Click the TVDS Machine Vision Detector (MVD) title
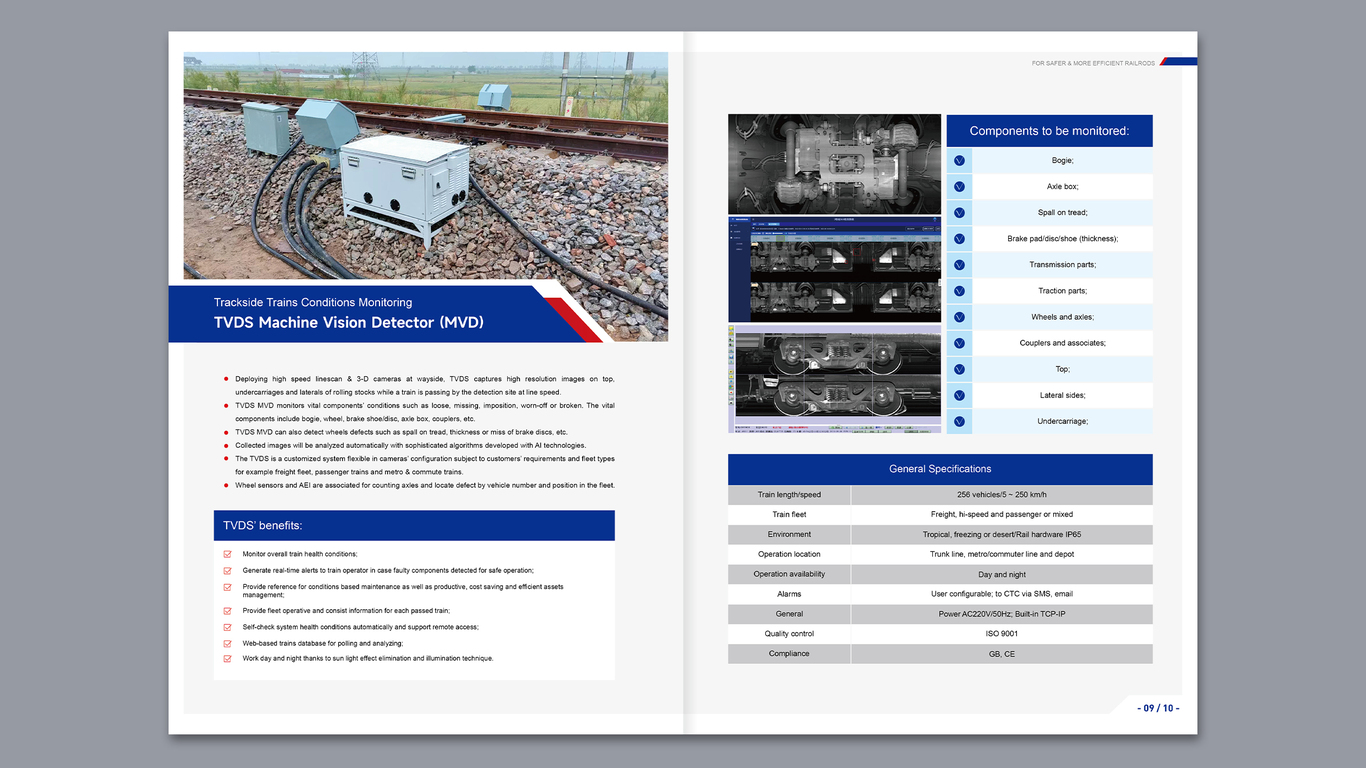The height and width of the screenshot is (768, 1366). pos(349,323)
